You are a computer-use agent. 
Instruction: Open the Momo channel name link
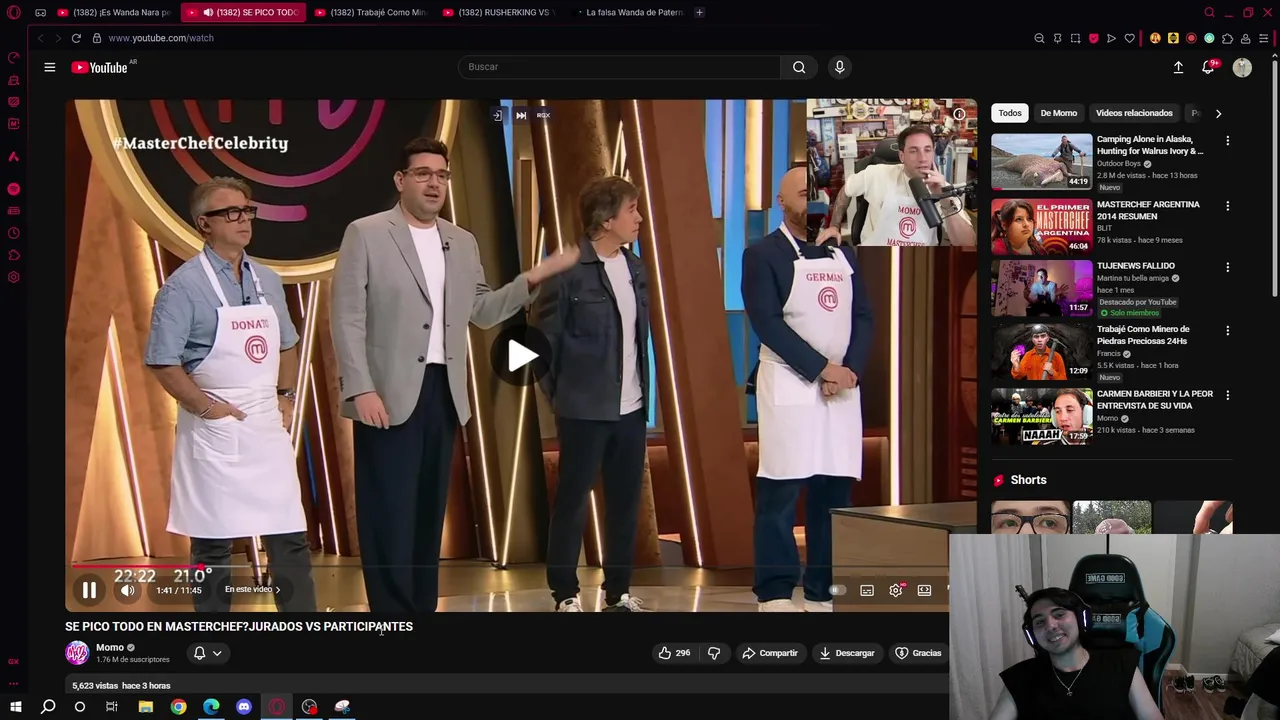click(x=110, y=647)
